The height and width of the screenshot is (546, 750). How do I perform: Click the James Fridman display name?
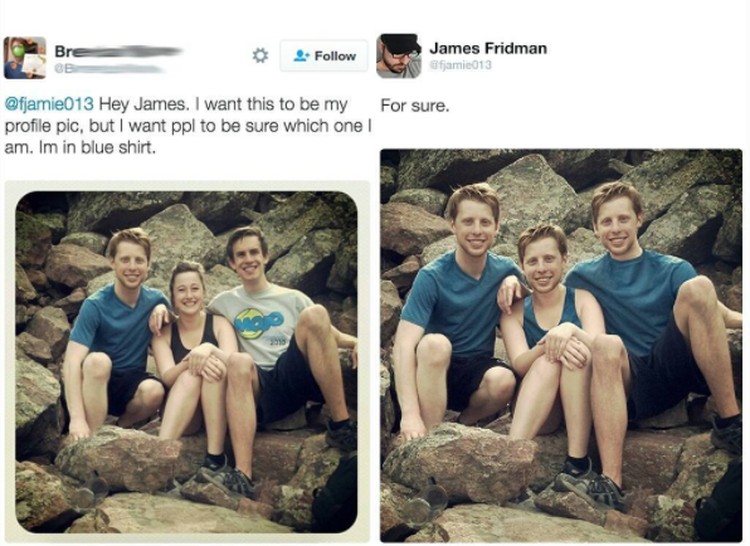(488, 48)
